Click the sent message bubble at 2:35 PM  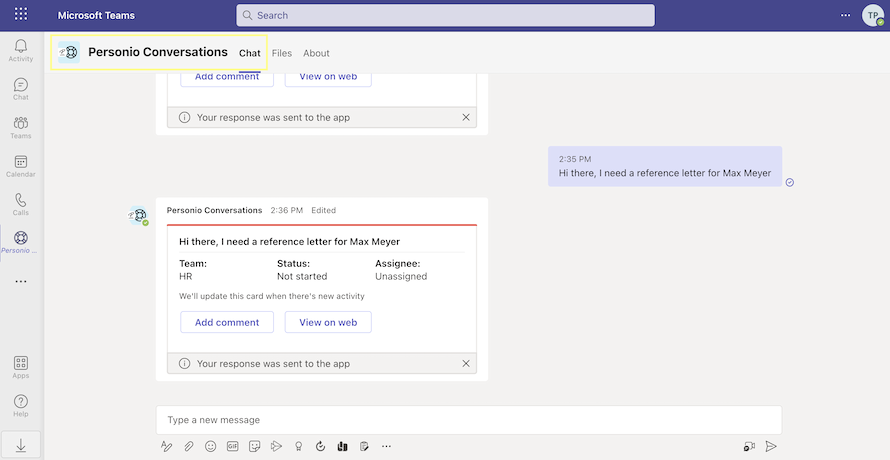665,166
